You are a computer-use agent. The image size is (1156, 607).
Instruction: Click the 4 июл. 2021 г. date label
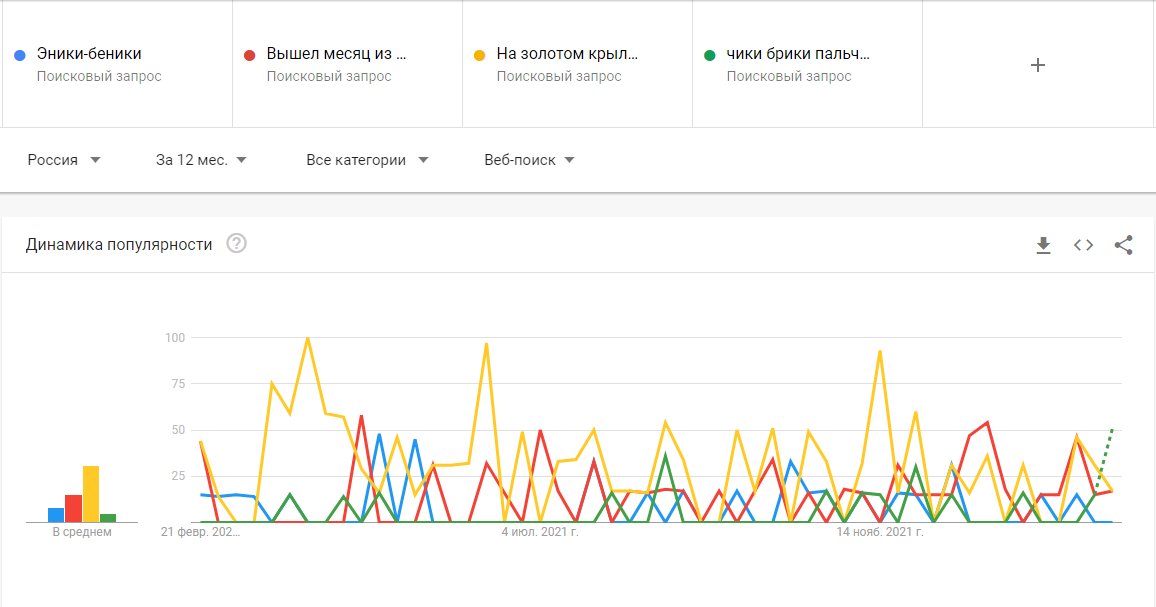coord(540,532)
